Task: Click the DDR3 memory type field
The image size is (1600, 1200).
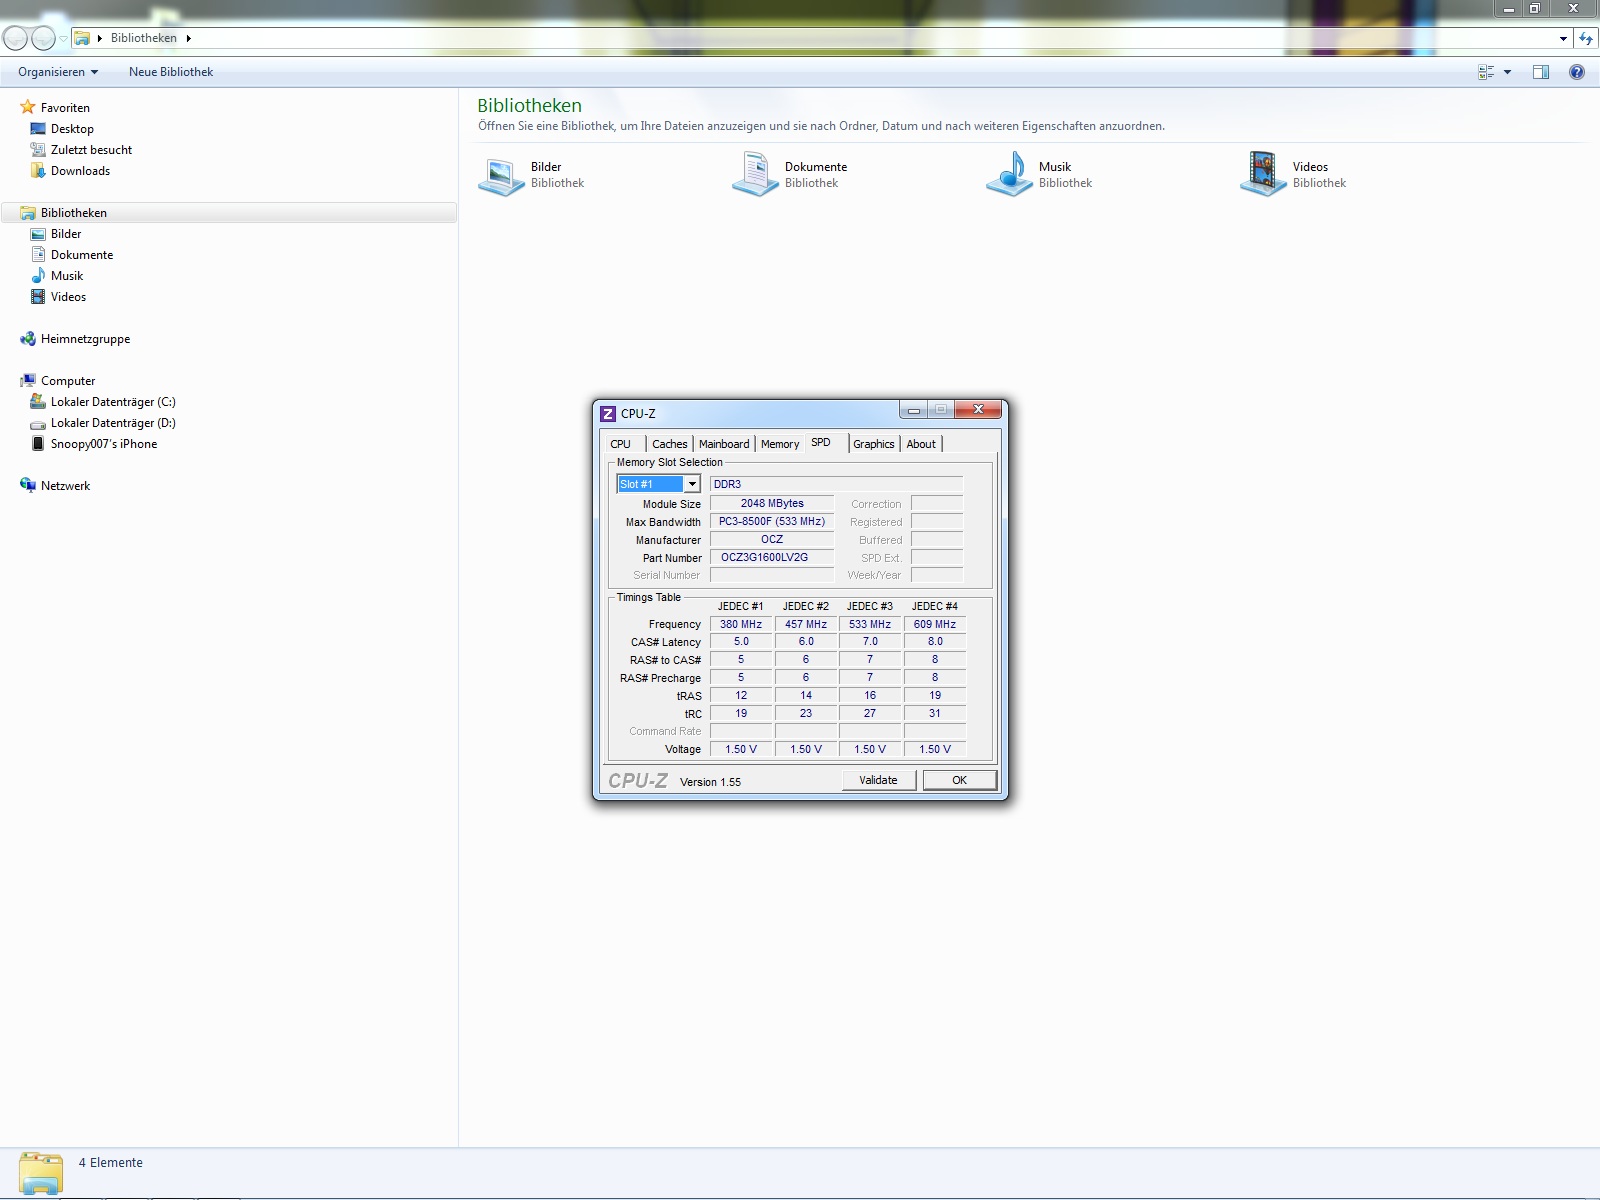Action: tap(836, 484)
